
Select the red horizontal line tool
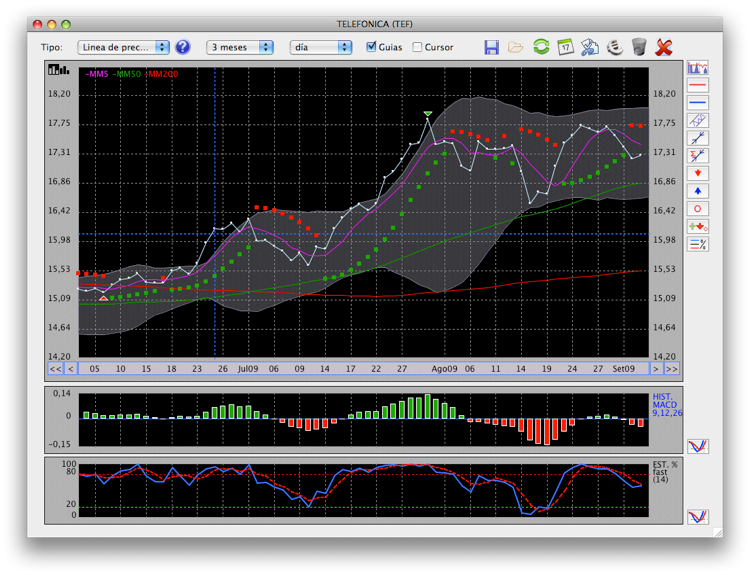click(x=697, y=85)
